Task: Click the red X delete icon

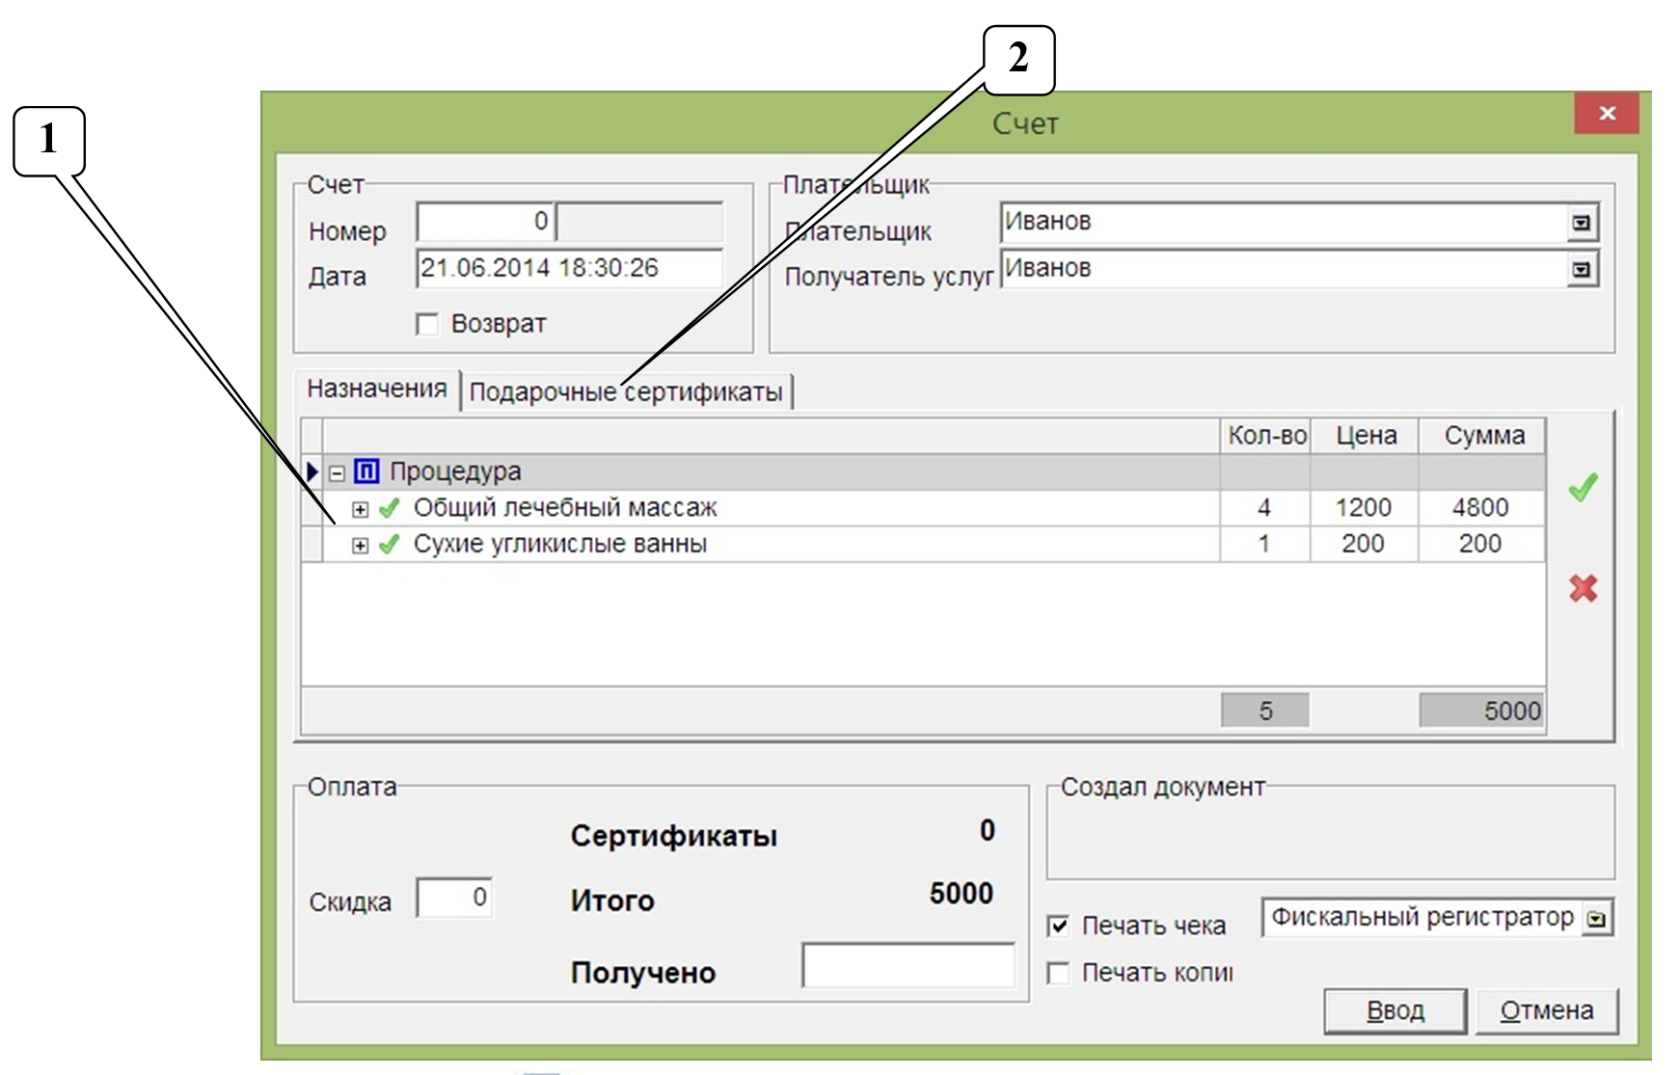Action: (1582, 588)
